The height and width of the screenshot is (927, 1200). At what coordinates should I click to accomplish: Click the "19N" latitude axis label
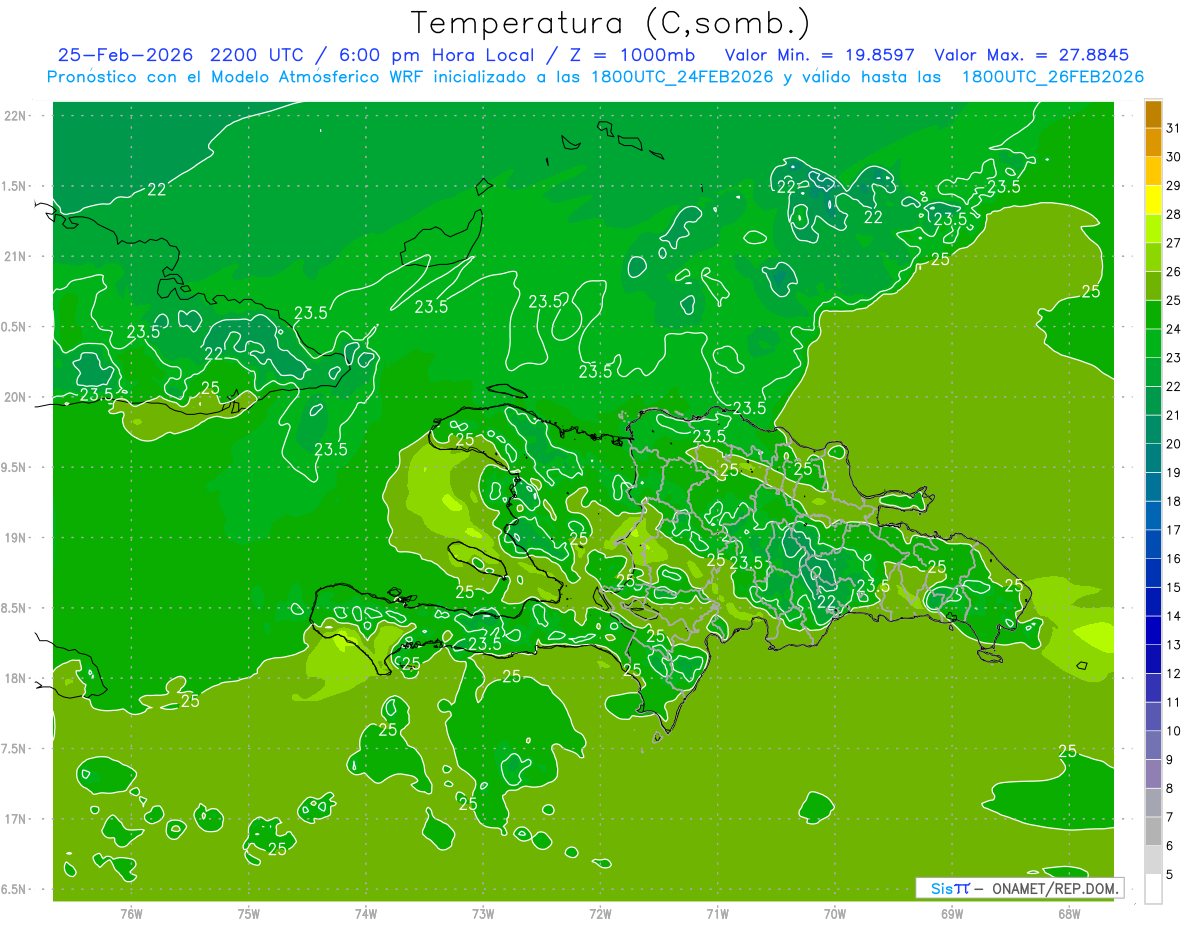pos(17,538)
